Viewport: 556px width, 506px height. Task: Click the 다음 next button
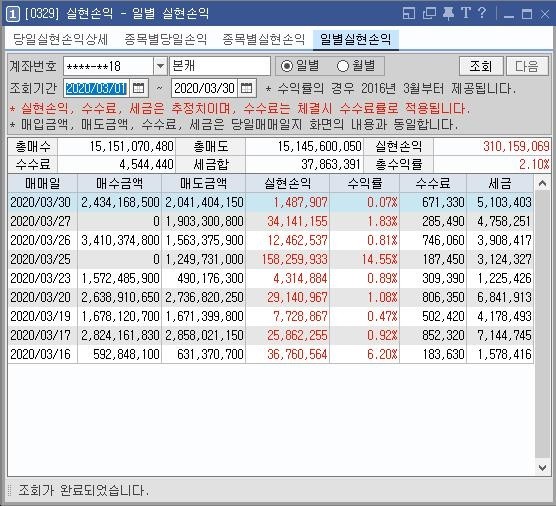click(x=527, y=66)
